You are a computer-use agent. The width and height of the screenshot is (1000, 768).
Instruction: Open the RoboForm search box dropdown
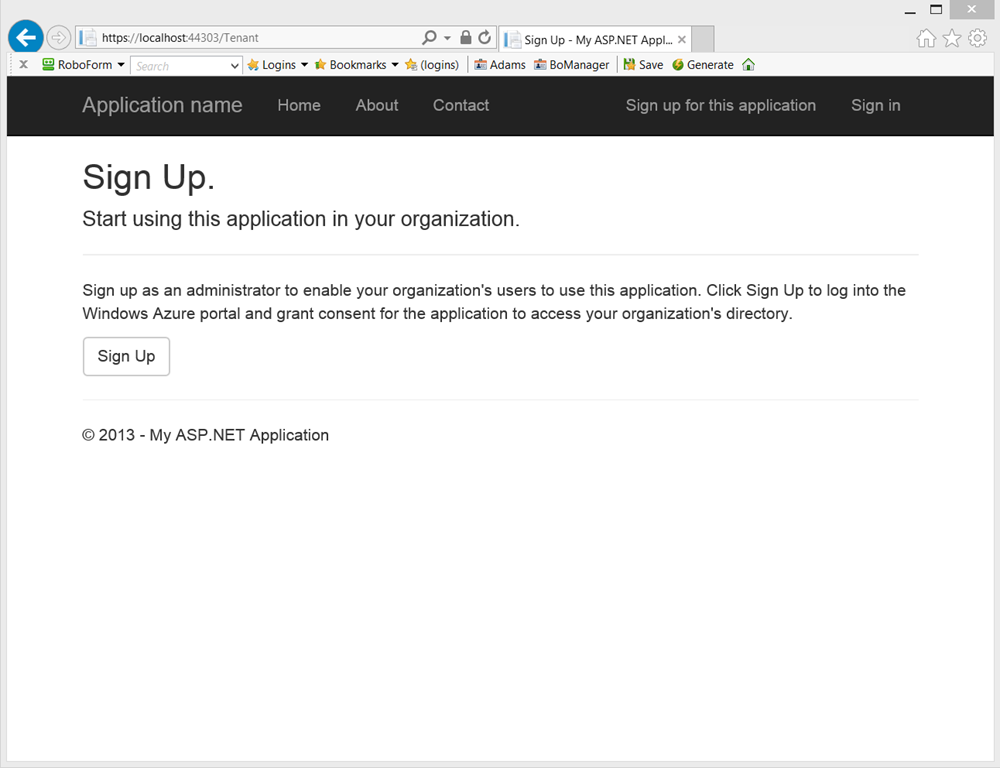pos(235,66)
